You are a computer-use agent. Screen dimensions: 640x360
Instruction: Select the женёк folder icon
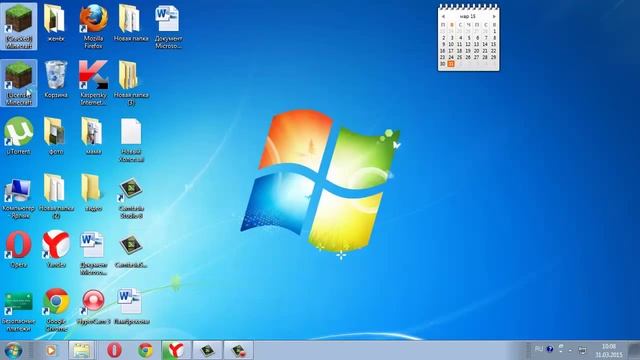tap(56, 24)
